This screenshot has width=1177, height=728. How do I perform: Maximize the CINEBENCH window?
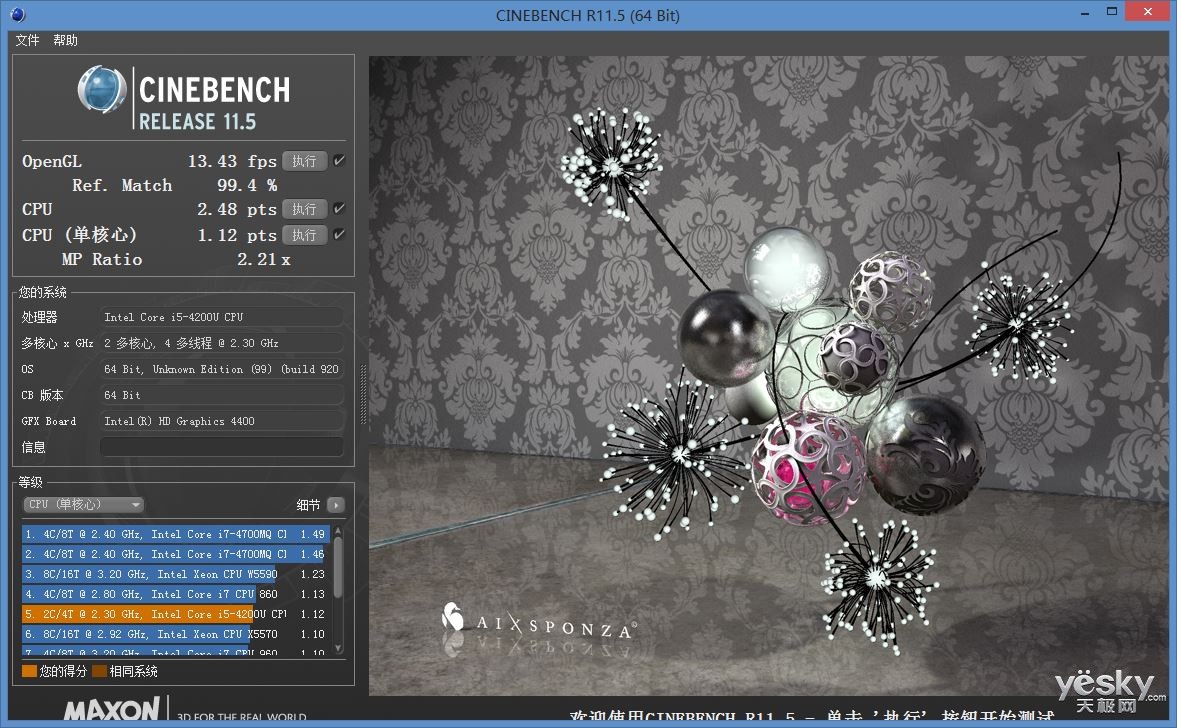point(1112,12)
